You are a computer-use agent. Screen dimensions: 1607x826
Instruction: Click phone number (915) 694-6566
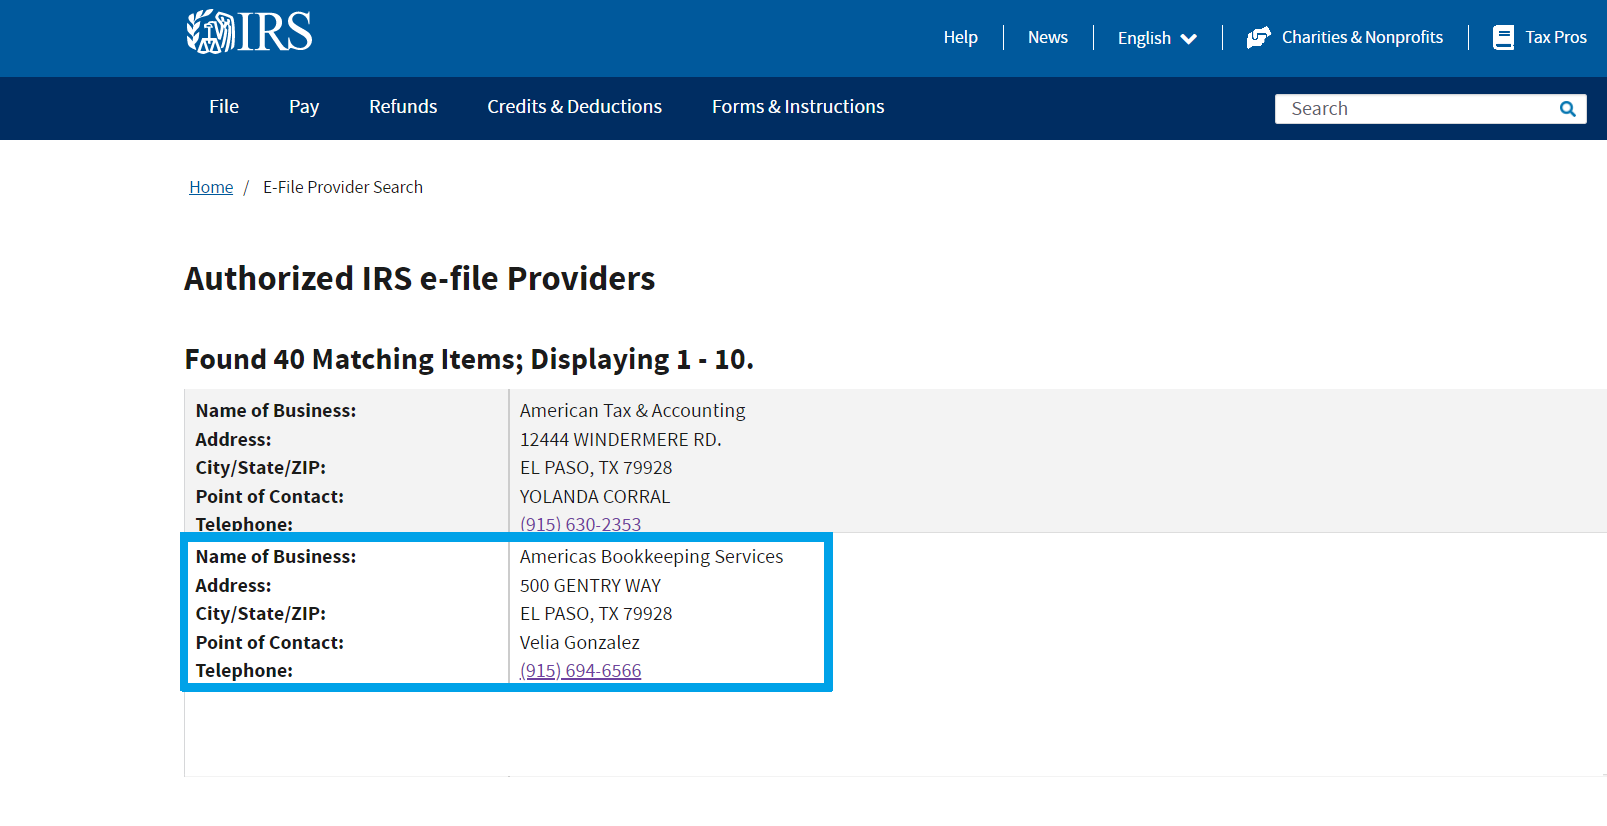(580, 671)
